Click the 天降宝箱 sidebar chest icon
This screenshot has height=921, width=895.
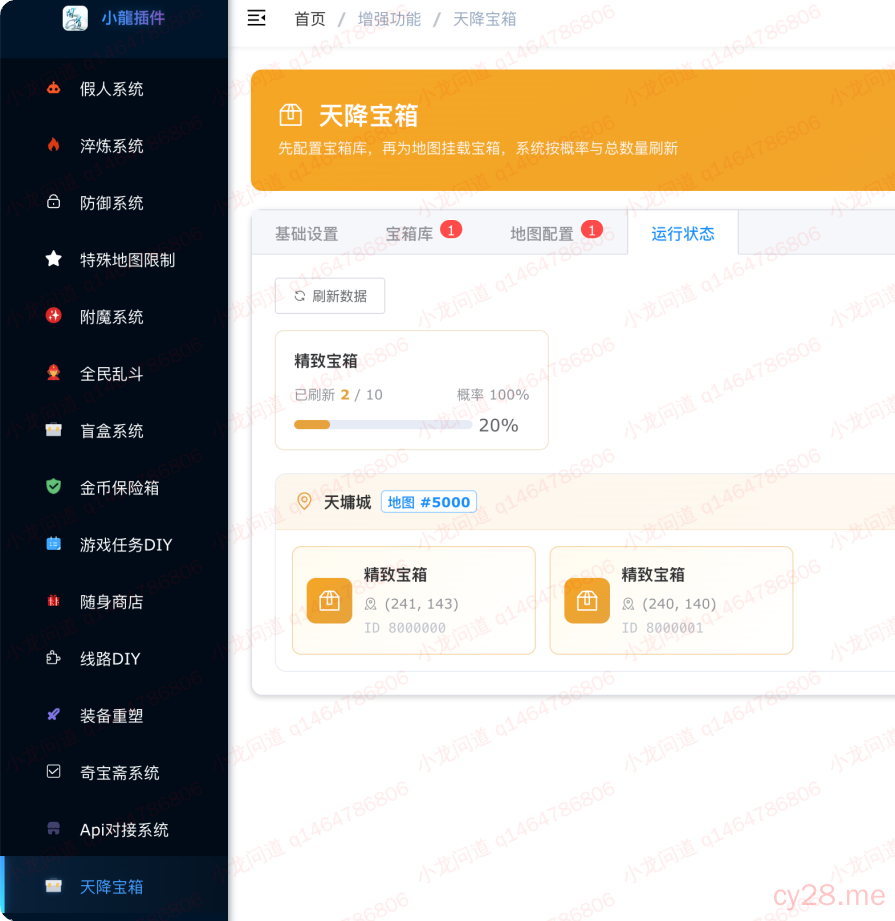click(53, 886)
